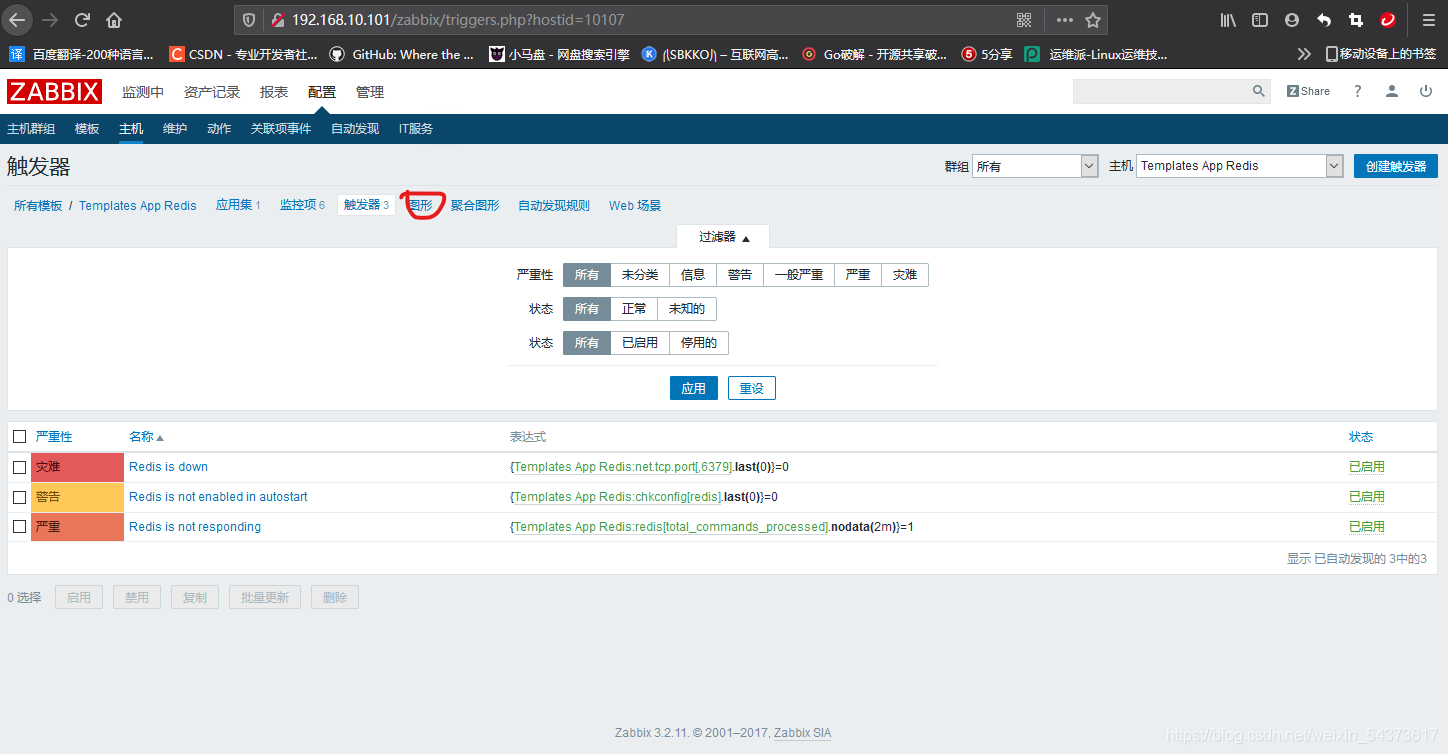Viewport: 1448px width, 754px height.
Task: Click the Zabbix search input field
Action: pyautogui.click(x=1161, y=91)
